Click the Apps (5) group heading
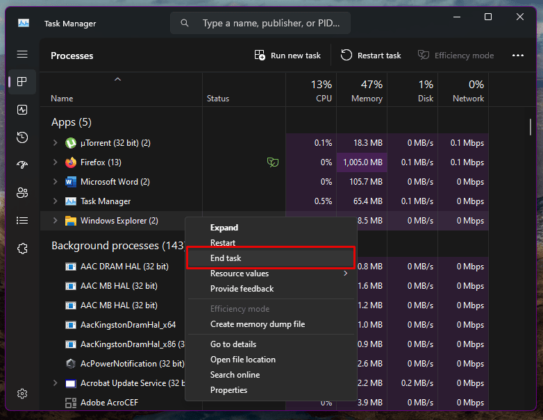This screenshot has width=543, height=420. click(71, 122)
